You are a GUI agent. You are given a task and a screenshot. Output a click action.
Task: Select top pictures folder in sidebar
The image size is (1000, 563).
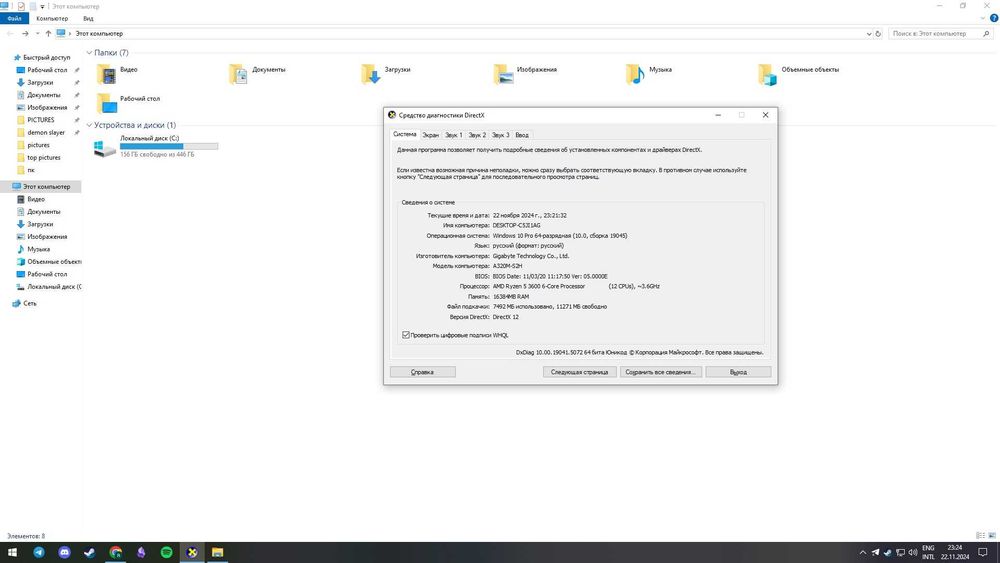click(43, 157)
